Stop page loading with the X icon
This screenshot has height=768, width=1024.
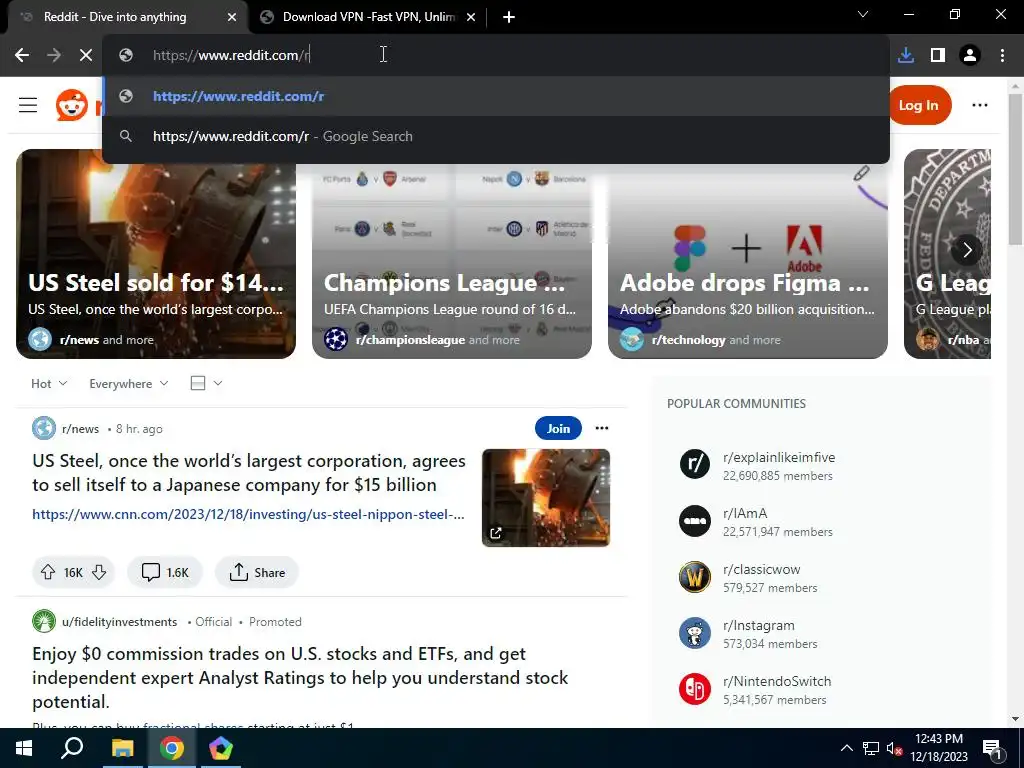coord(86,55)
